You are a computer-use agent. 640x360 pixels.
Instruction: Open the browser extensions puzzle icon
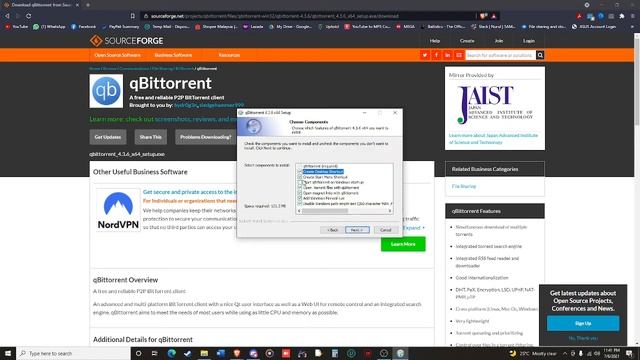[x=622, y=16]
